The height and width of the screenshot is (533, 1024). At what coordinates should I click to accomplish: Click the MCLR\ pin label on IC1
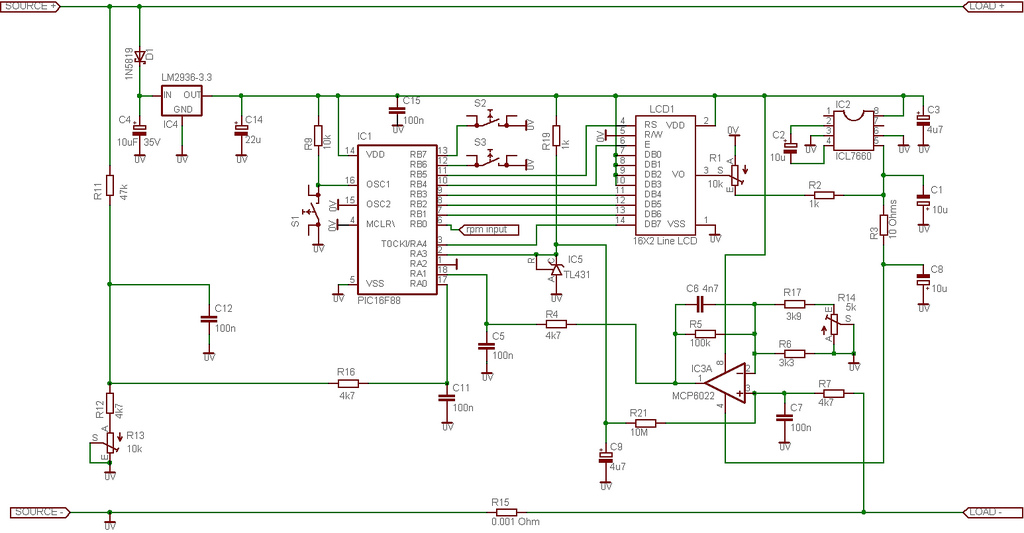(380, 223)
